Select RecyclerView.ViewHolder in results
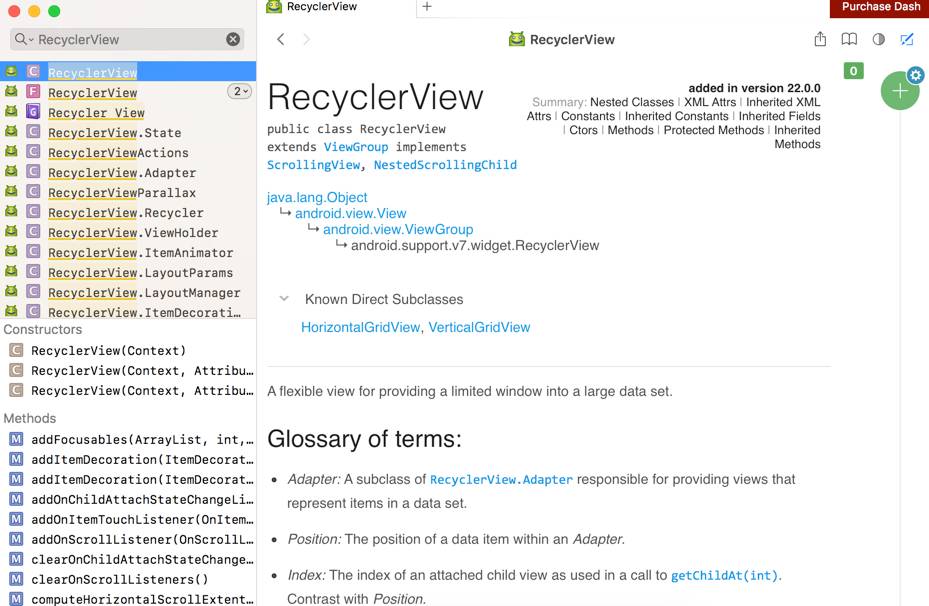This screenshot has height=606, width=929. [x=128, y=232]
